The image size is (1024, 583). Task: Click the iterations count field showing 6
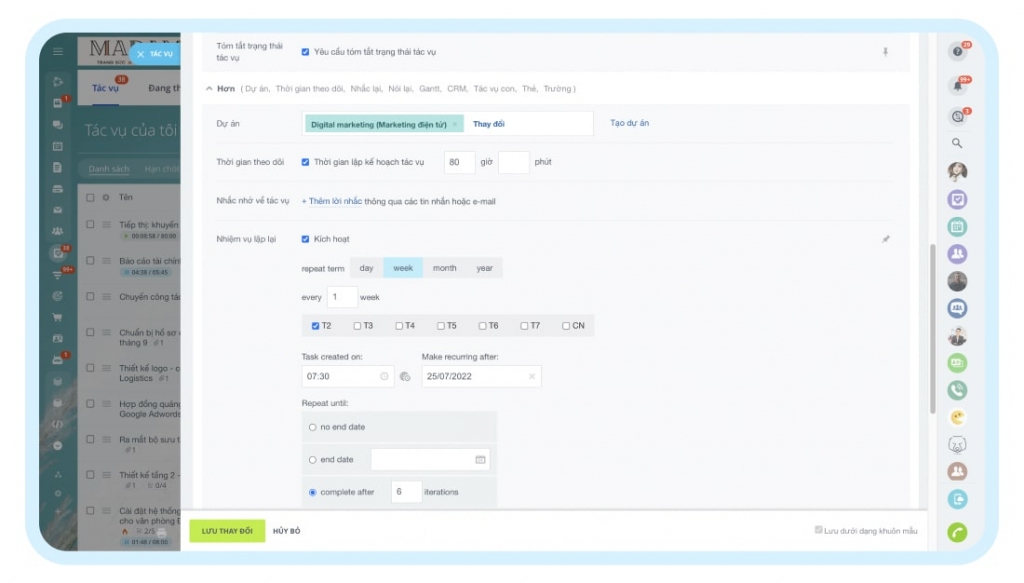pos(406,492)
